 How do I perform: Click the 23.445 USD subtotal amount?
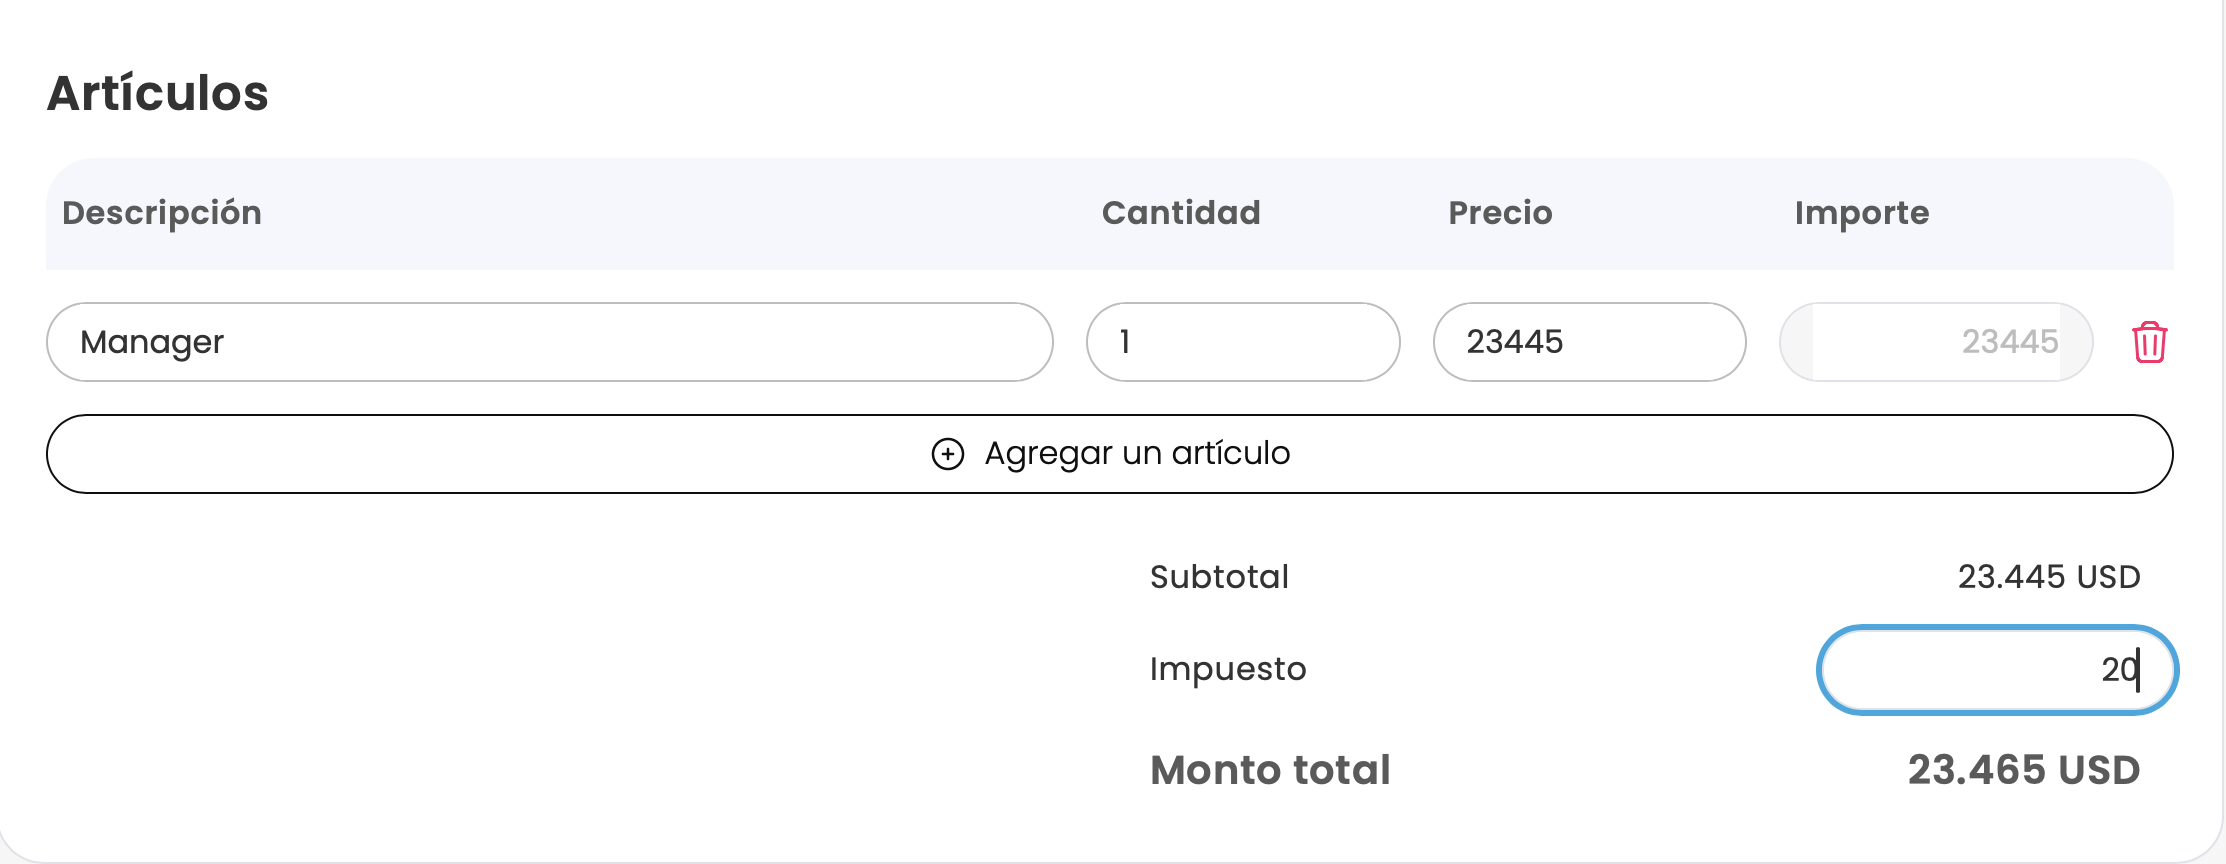(2048, 577)
